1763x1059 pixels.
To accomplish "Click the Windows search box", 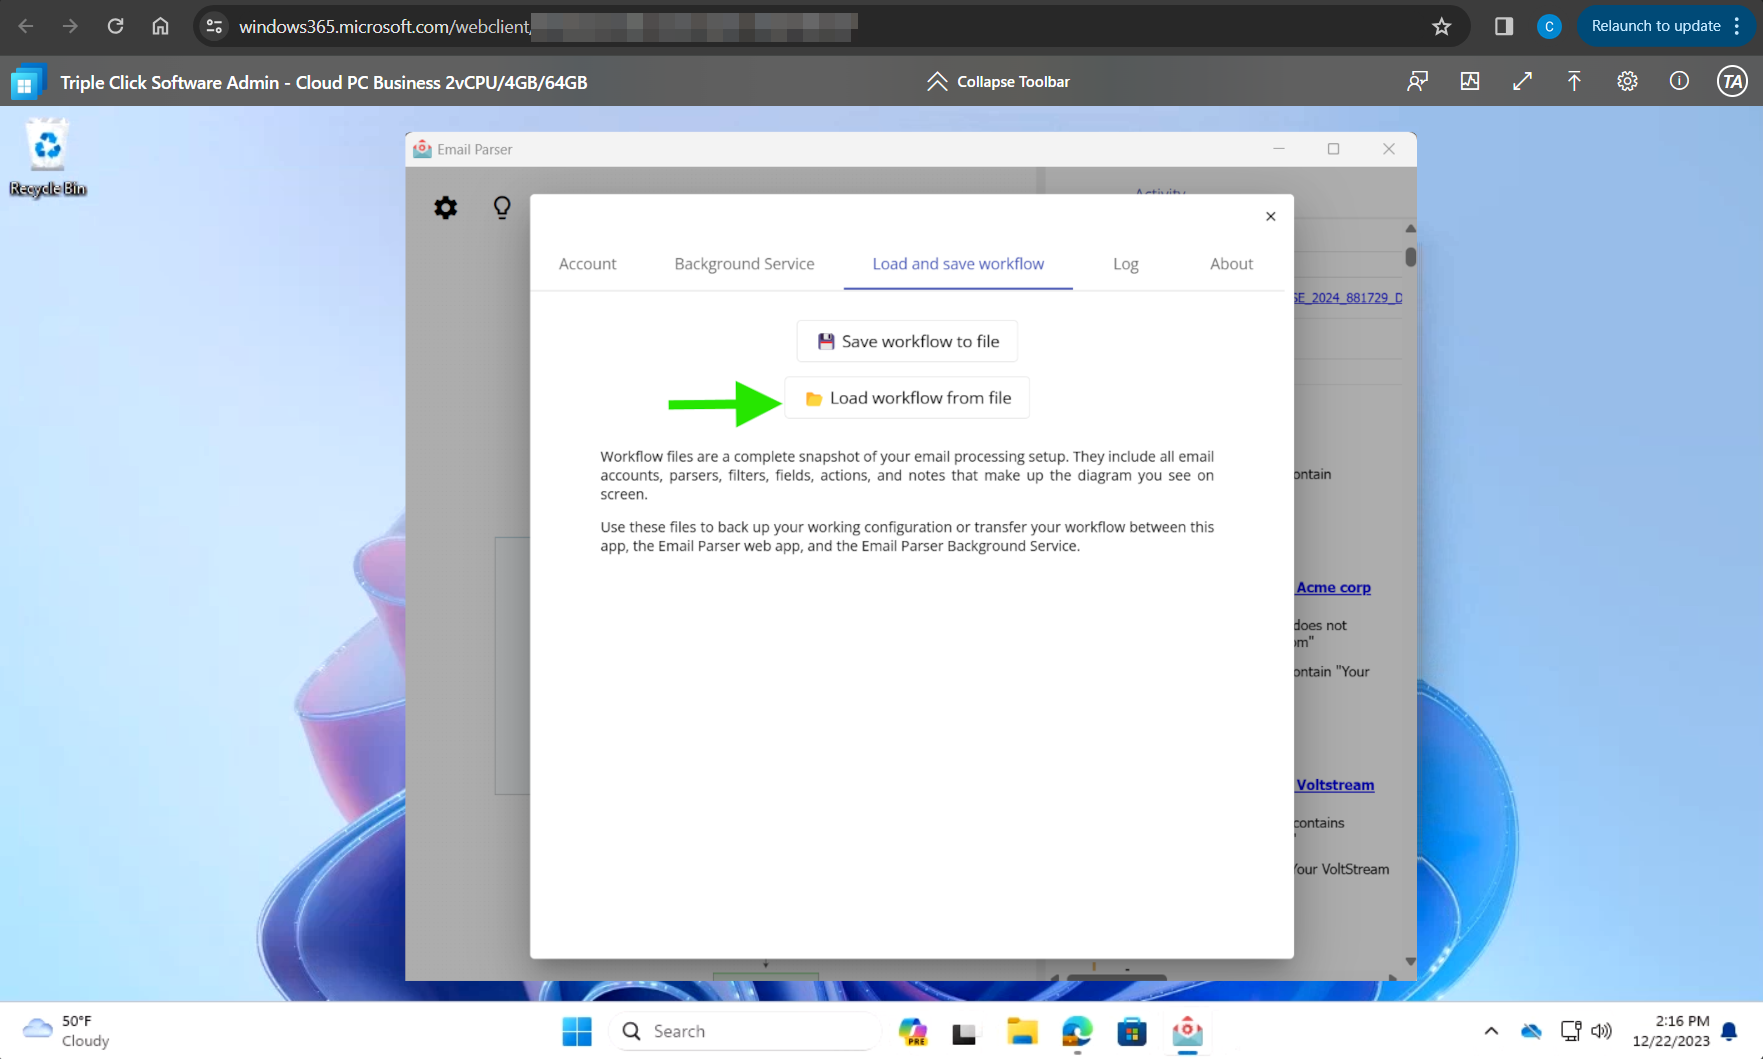I will 745,1030.
